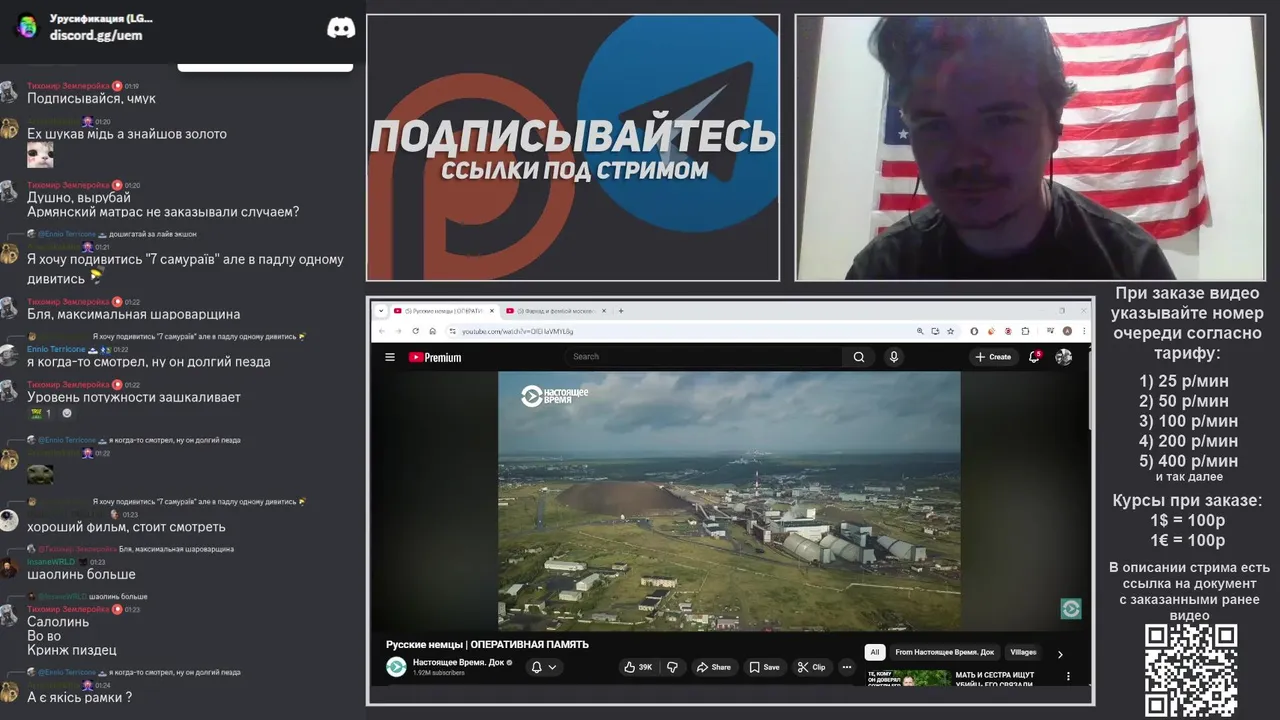Reload the page in browser

[415, 331]
